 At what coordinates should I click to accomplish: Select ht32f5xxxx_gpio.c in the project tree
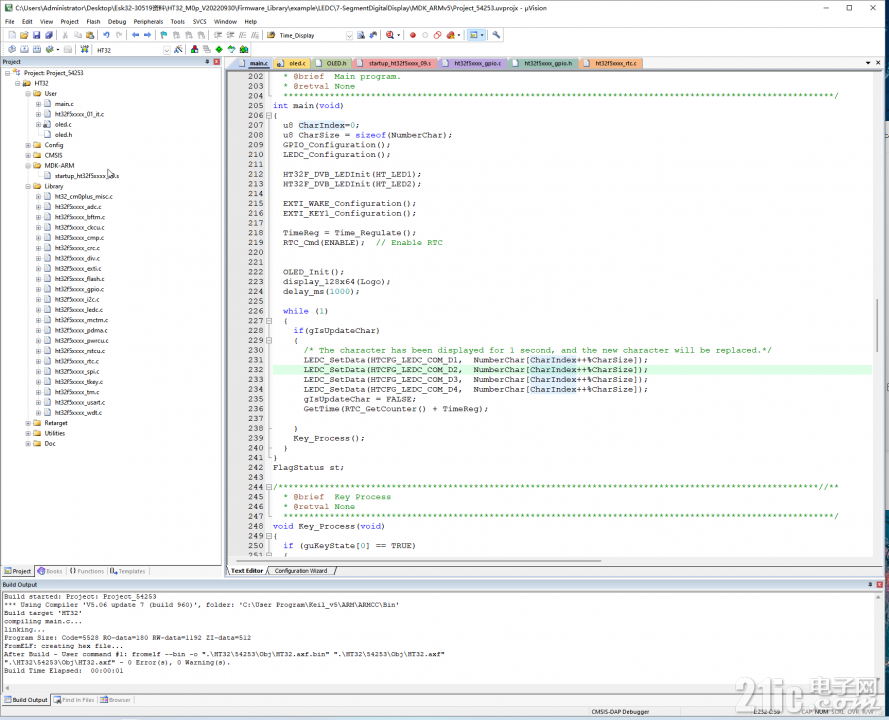point(79,289)
